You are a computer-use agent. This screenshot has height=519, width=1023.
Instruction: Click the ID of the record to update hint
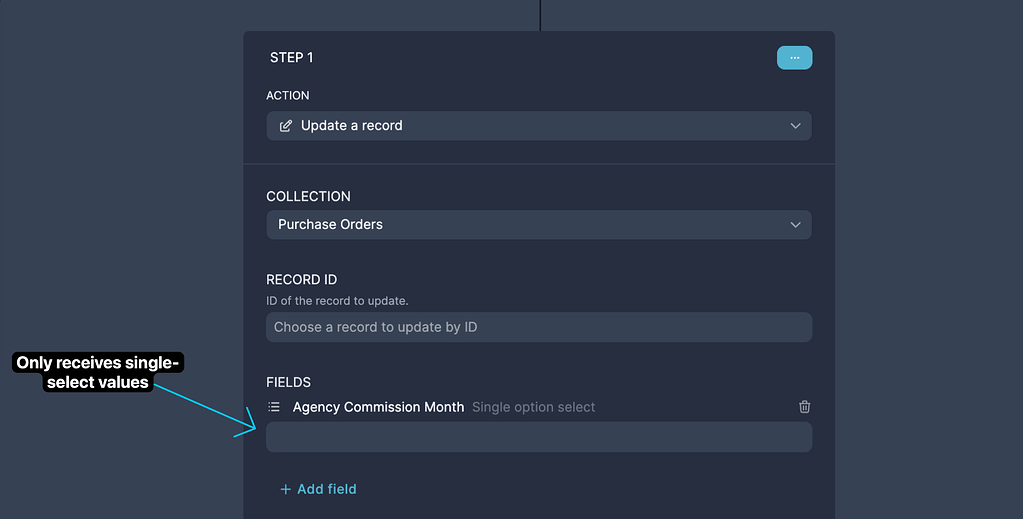[x=337, y=301]
